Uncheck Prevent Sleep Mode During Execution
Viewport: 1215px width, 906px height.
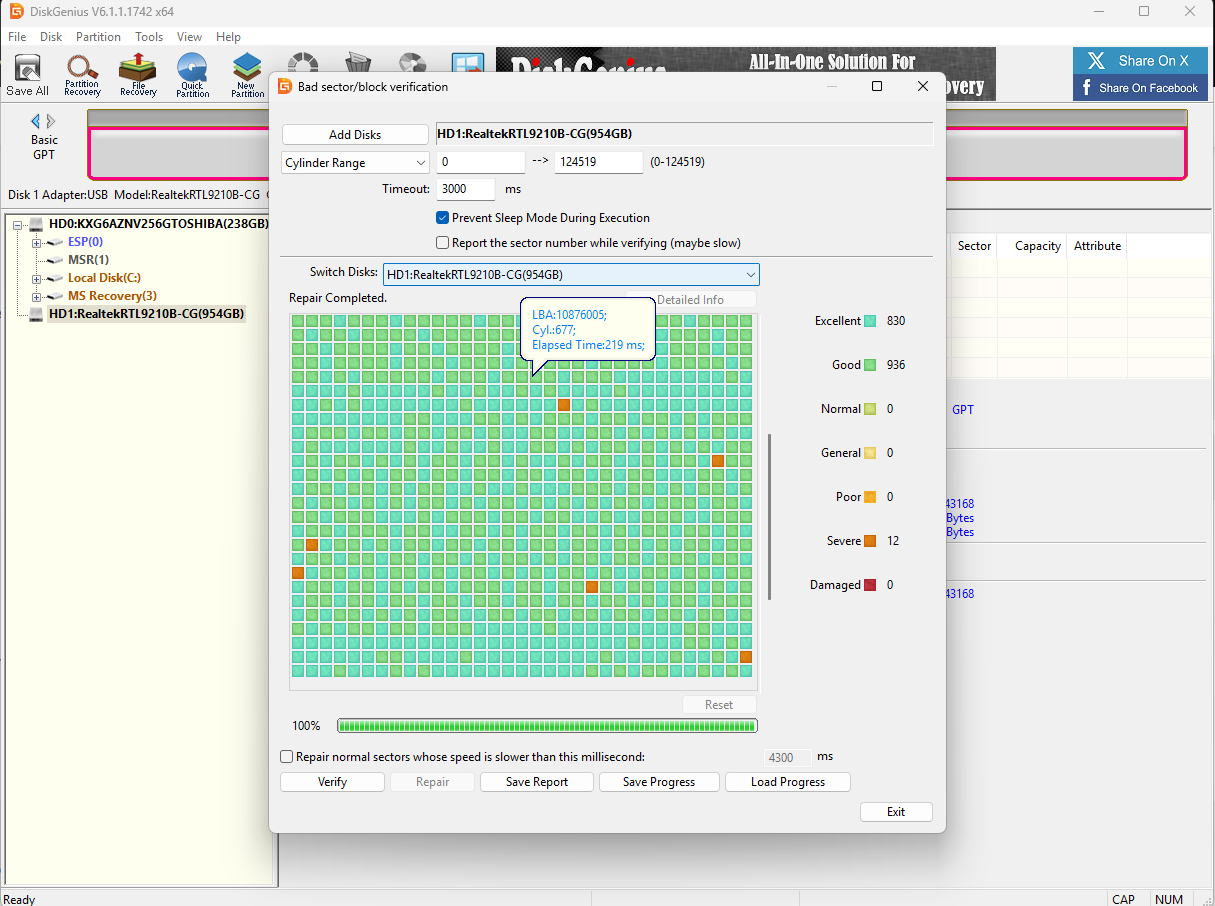coord(442,218)
